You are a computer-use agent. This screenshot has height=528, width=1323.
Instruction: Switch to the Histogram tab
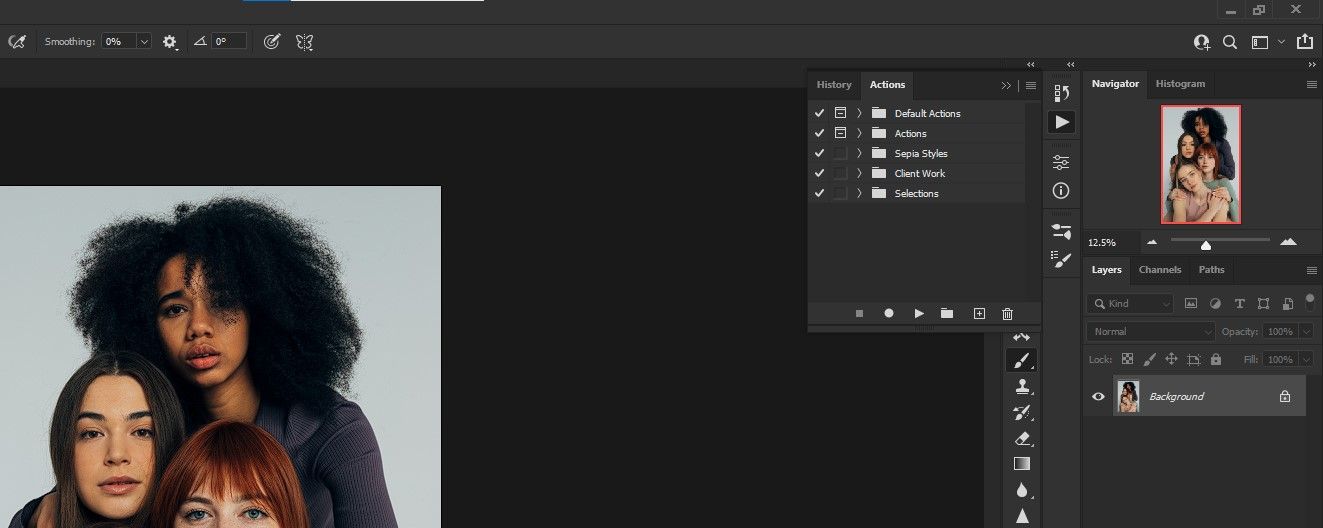pos(1181,84)
